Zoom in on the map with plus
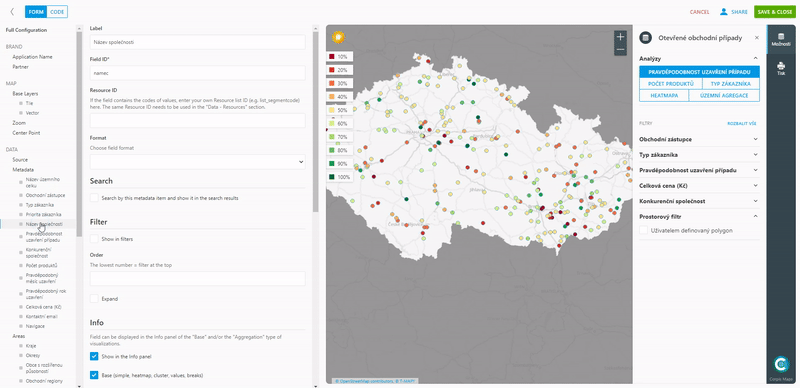800x388 pixels. [620, 37]
